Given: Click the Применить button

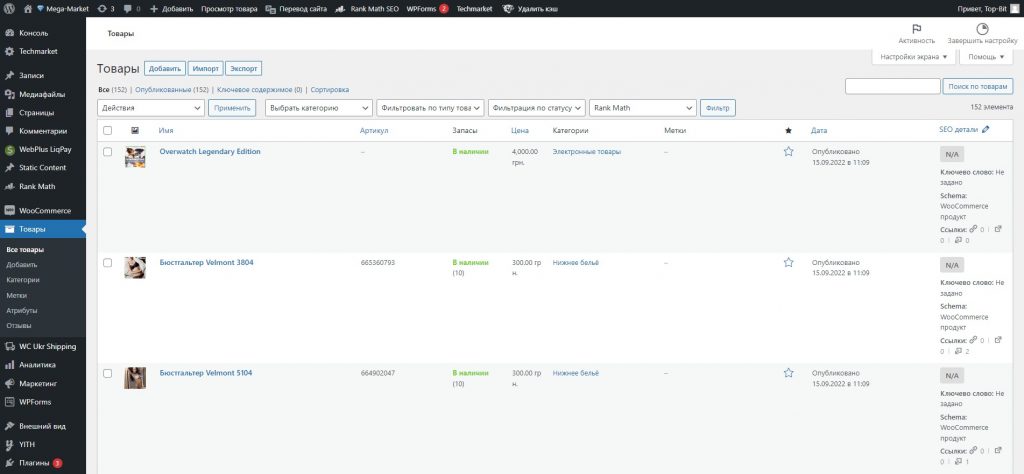Looking at the screenshot, I should [232, 108].
